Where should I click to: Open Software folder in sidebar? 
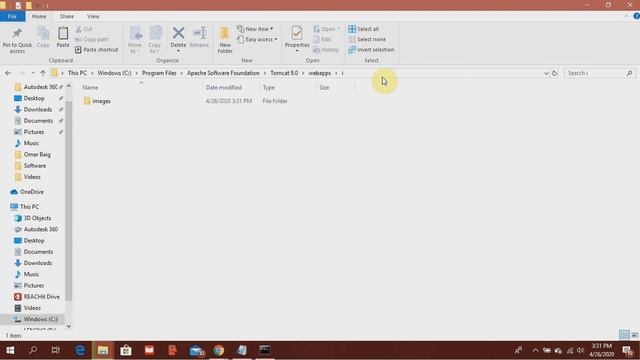pyautogui.click(x=34, y=166)
